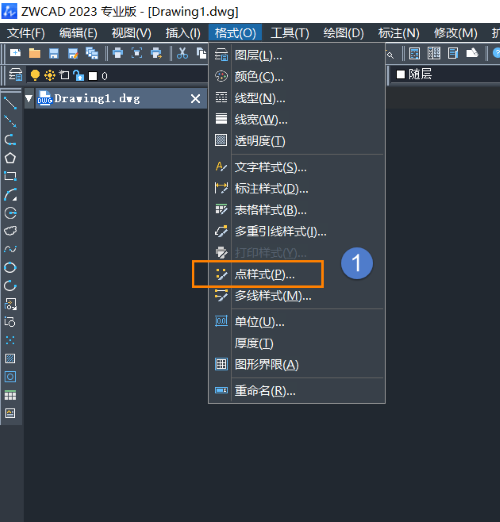Select the Arc tool
The width and height of the screenshot is (500, 522).
click(x=10, y=195)
